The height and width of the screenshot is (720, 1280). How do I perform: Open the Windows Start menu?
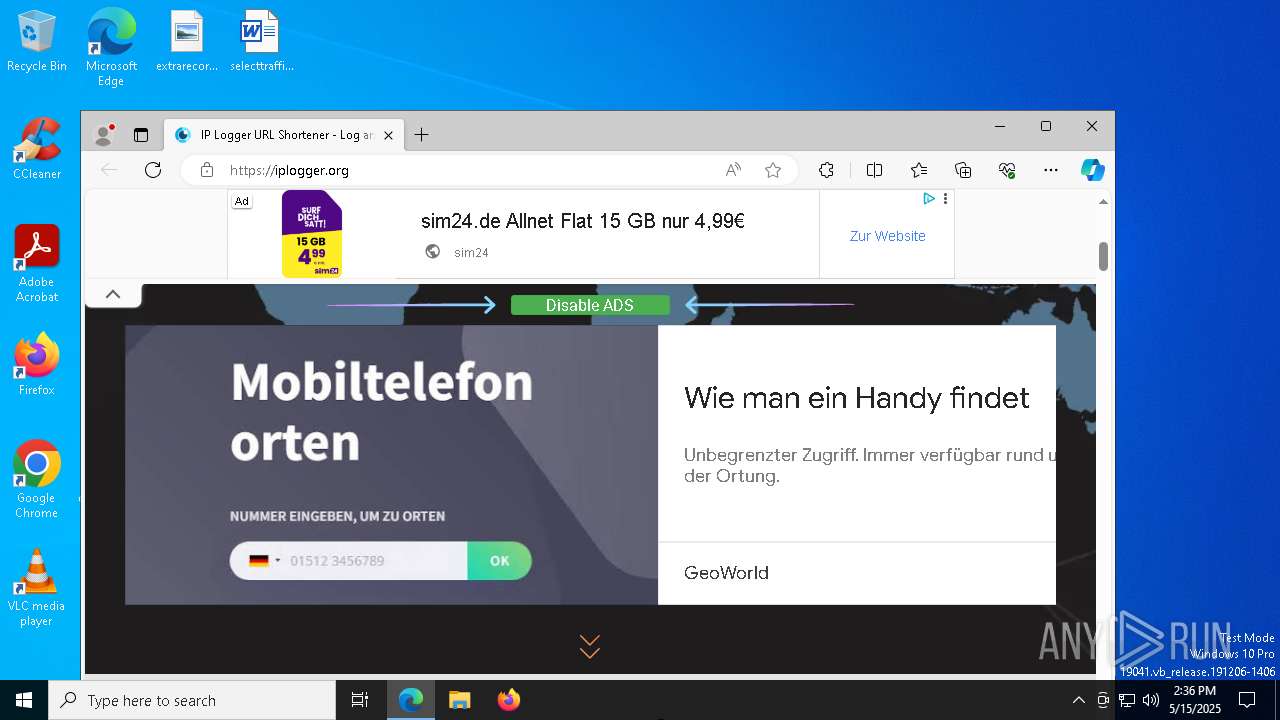click(x=24, y=700)
